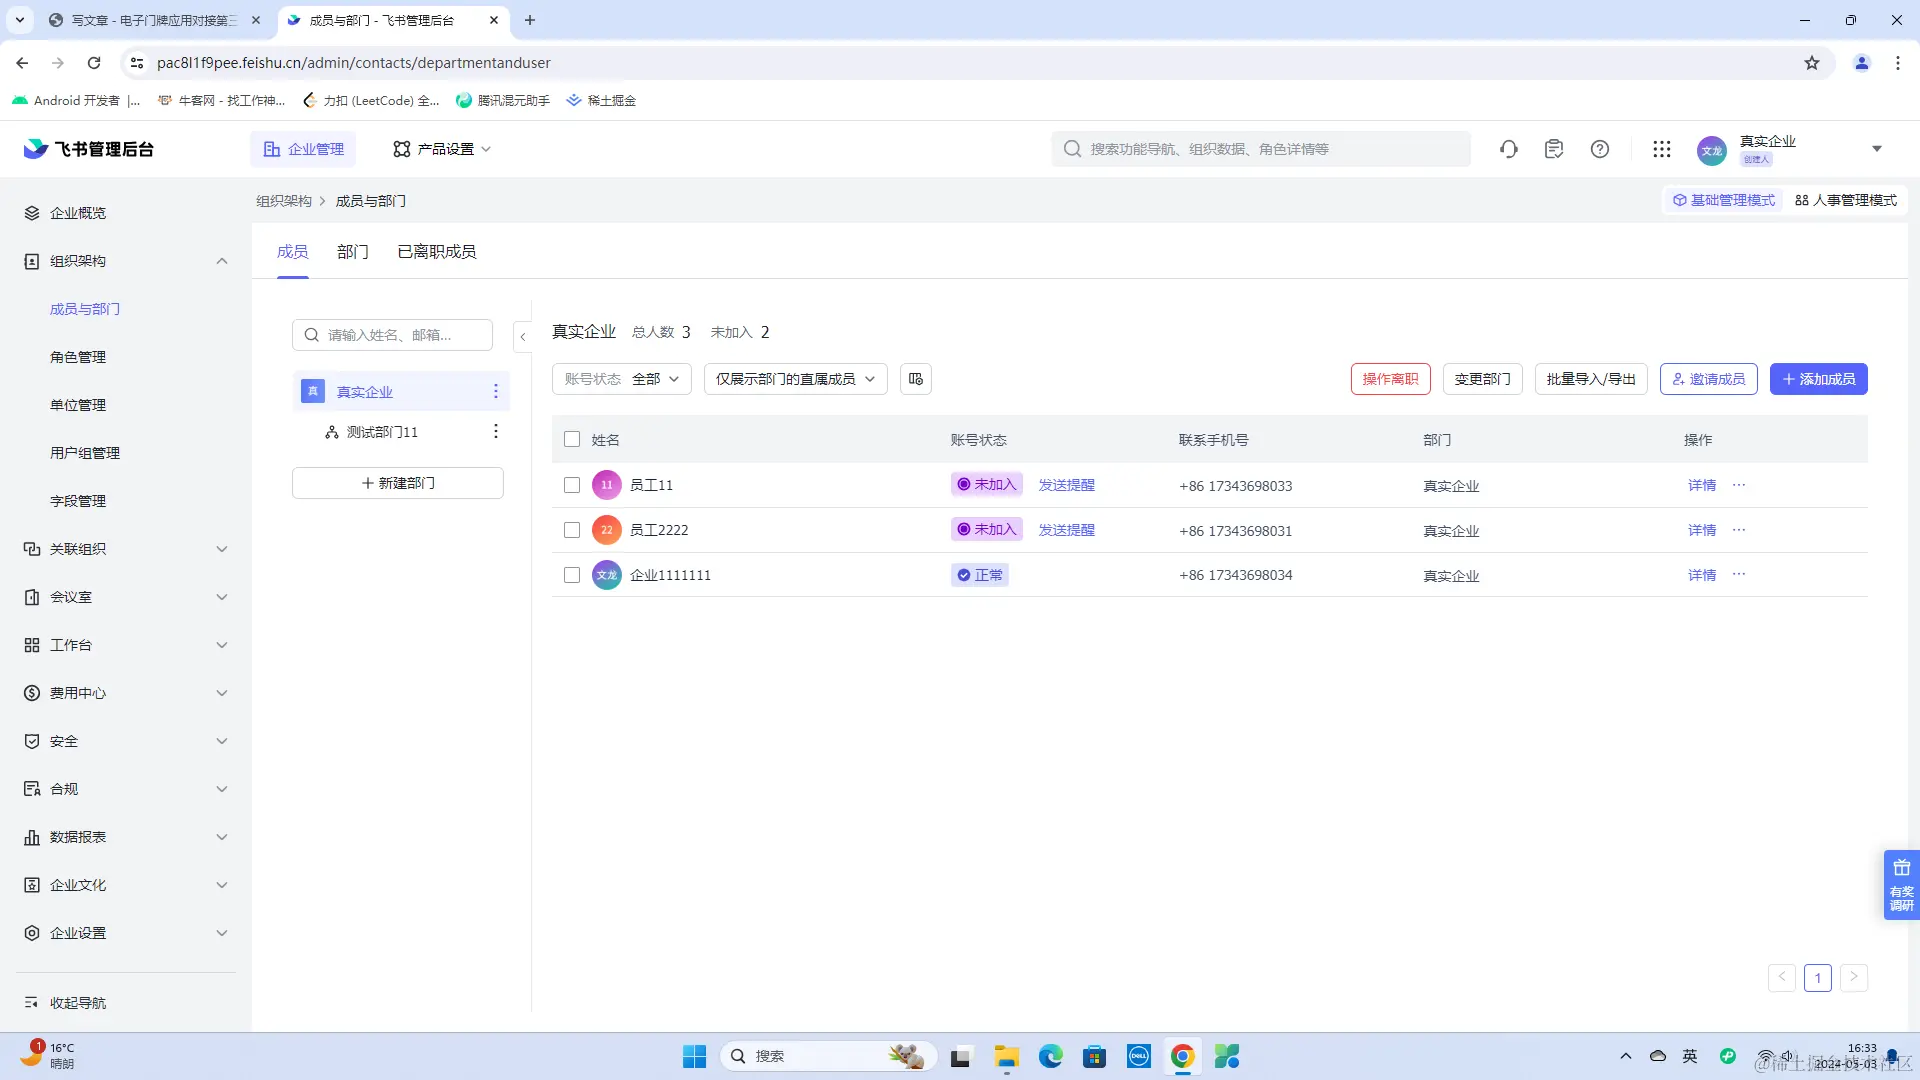Open the 账号状态 全部 dropdown
This screenshot has height=1080, width=1920.
[x=621, y=379]
